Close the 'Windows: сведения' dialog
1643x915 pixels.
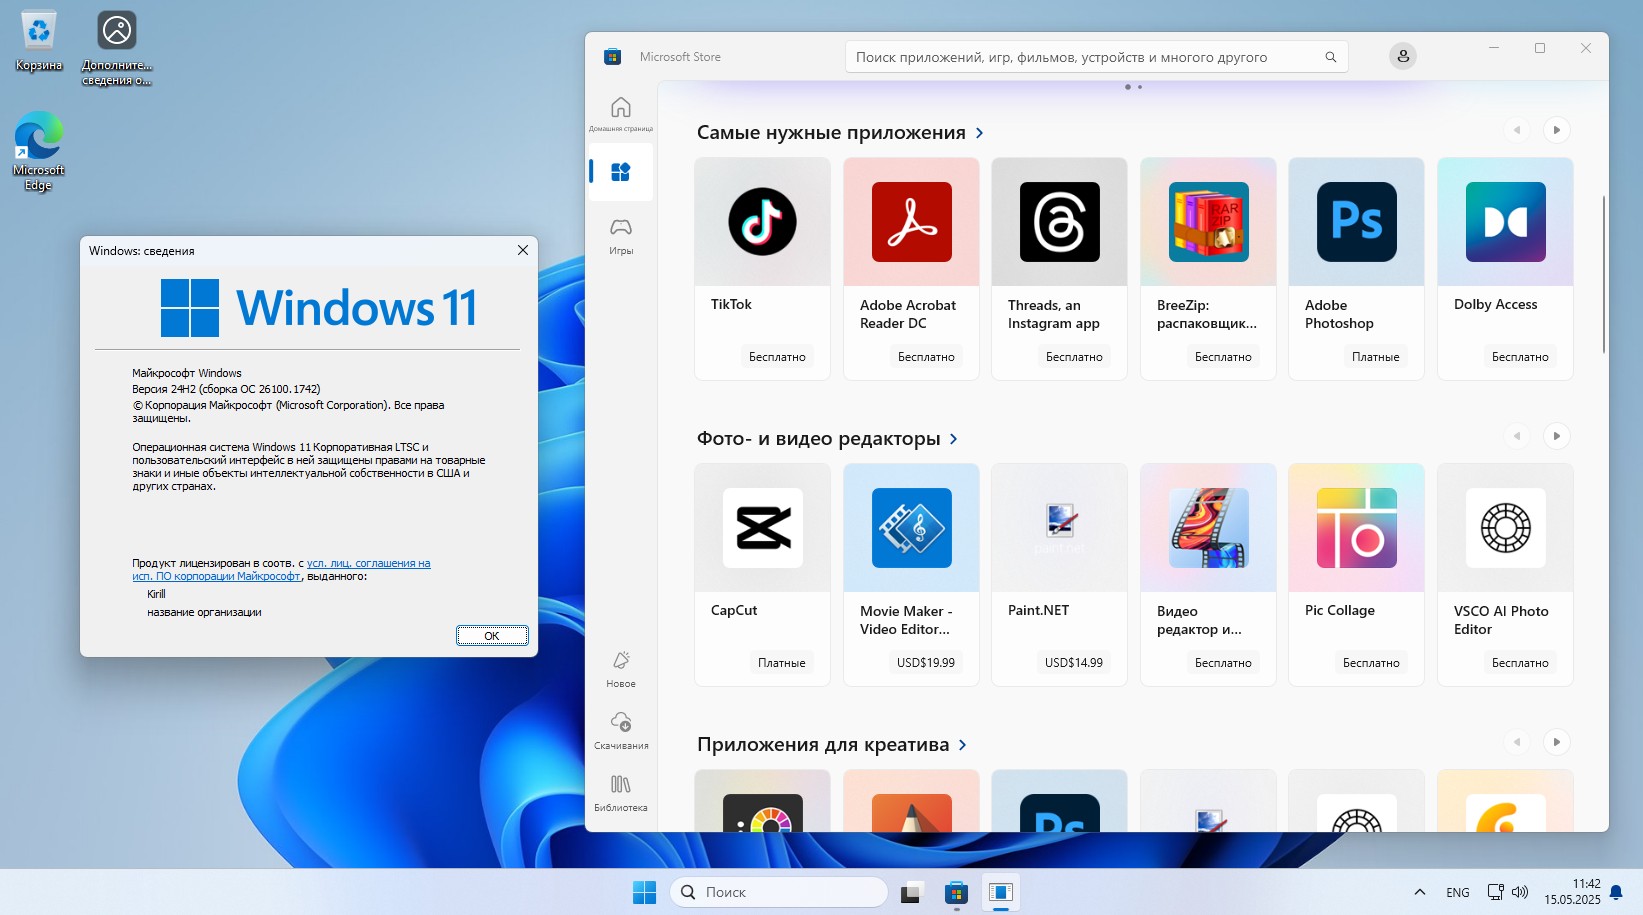(522, 250)
